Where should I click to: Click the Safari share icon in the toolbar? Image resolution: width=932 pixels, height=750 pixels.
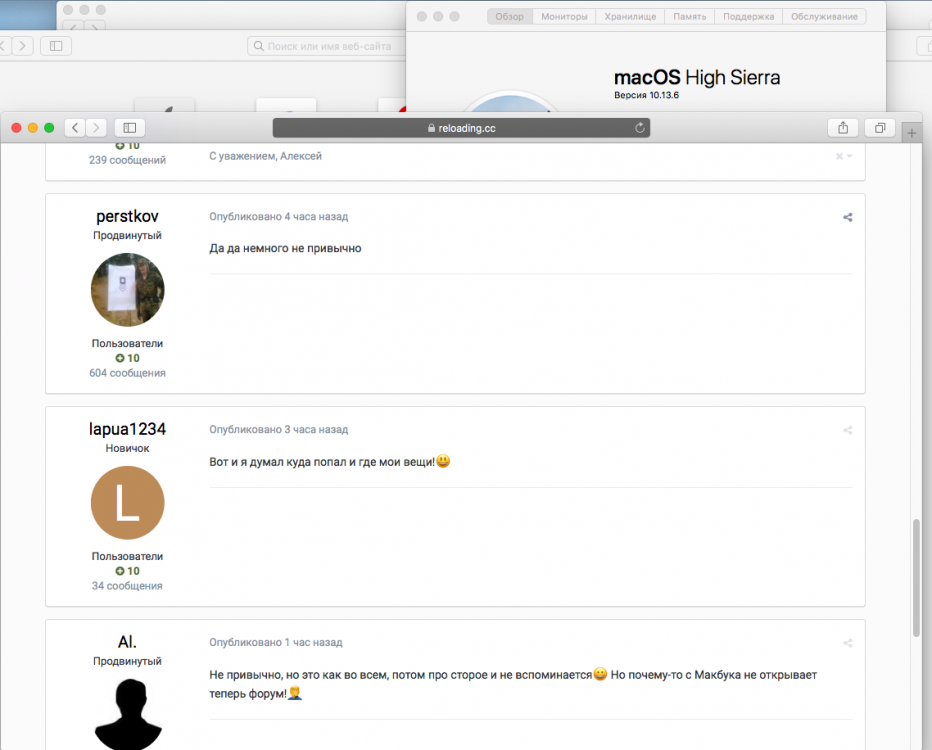click(x=842, y=128)
